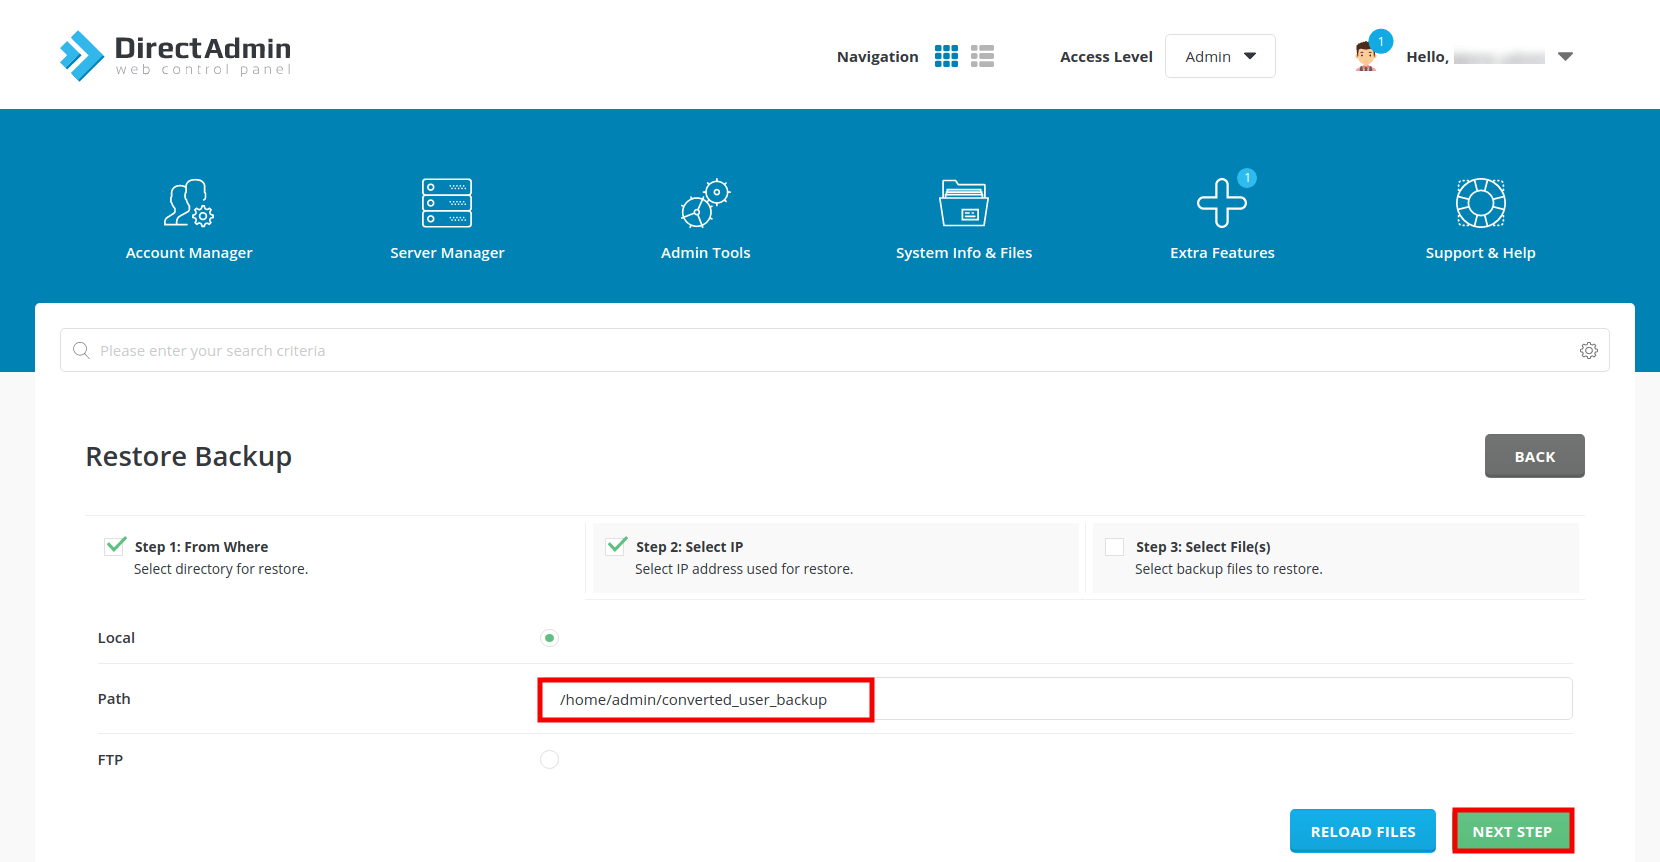Select Step 1: From Where tab
The height and width of the screenshot is (862, 1660).
click(x=335, y=558)
